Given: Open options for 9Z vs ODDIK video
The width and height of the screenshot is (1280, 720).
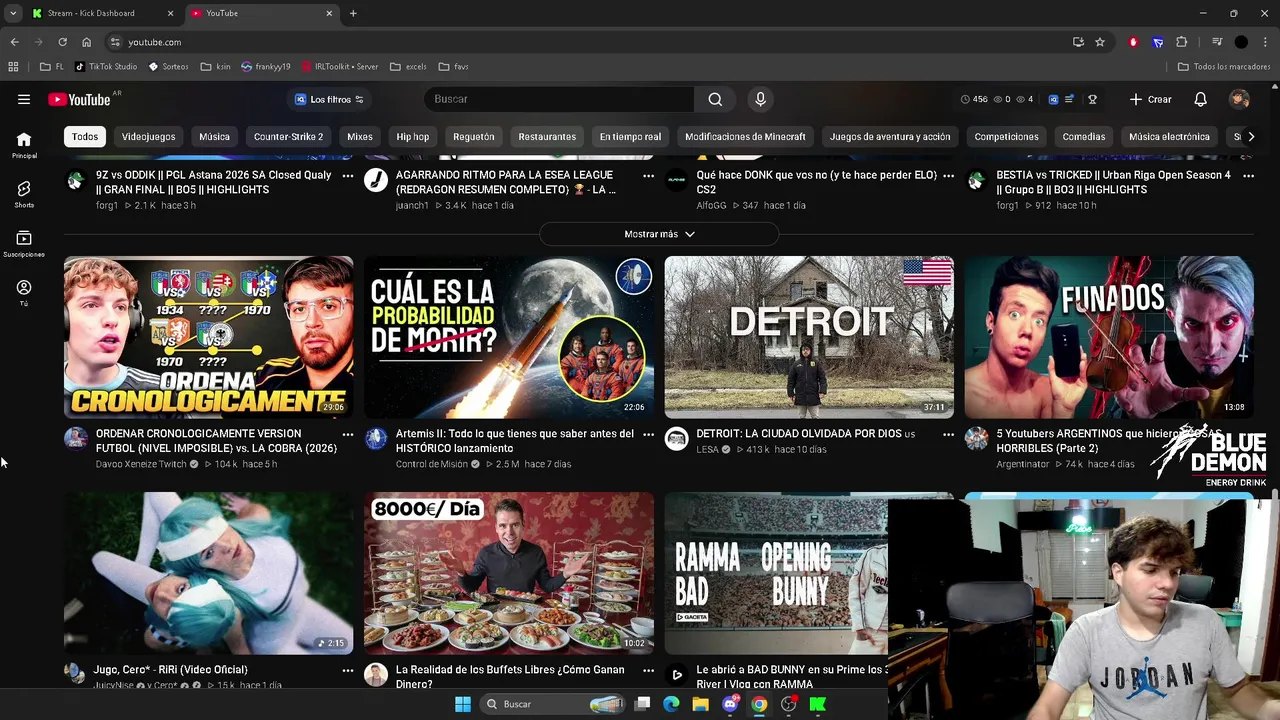Looking at the screenshot, I should pyautogui.click(x=348, y=175).
